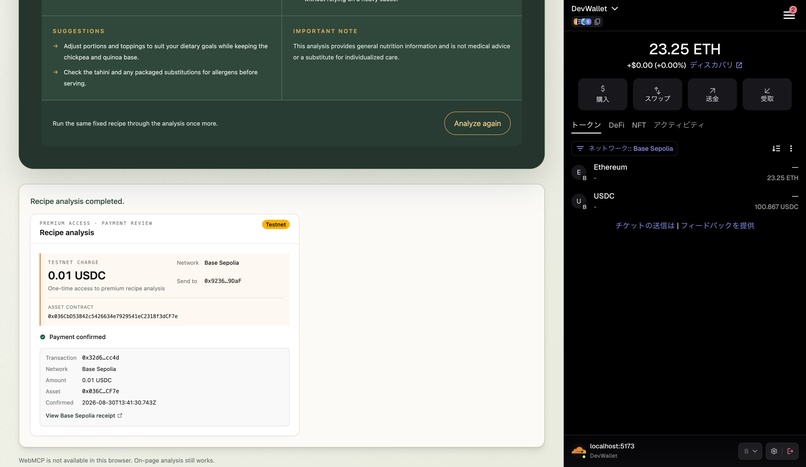Open the wallet hamburger menu with notification badge
The height and width of the screenshot is (467, 806).
coord(789,14)
